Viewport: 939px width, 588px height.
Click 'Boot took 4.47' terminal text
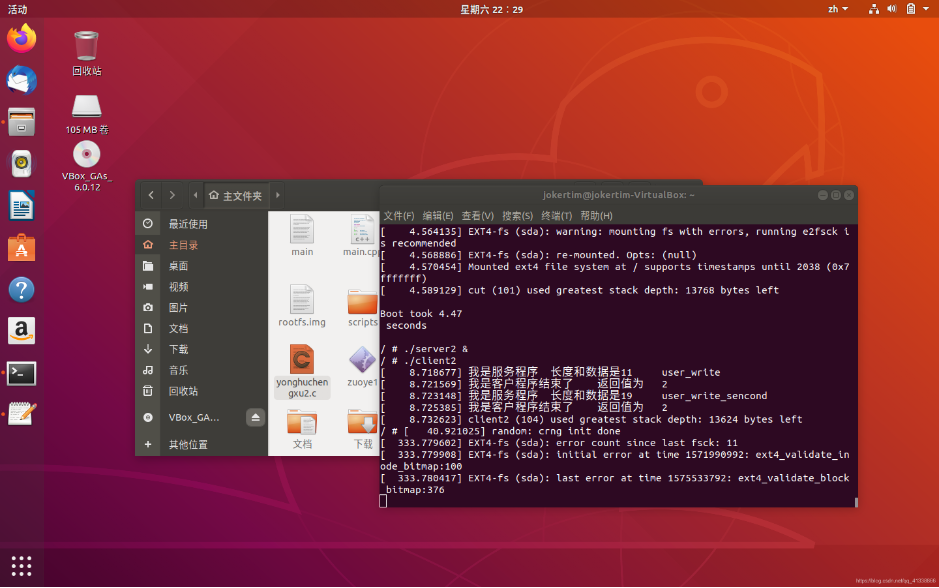(421, 314)
